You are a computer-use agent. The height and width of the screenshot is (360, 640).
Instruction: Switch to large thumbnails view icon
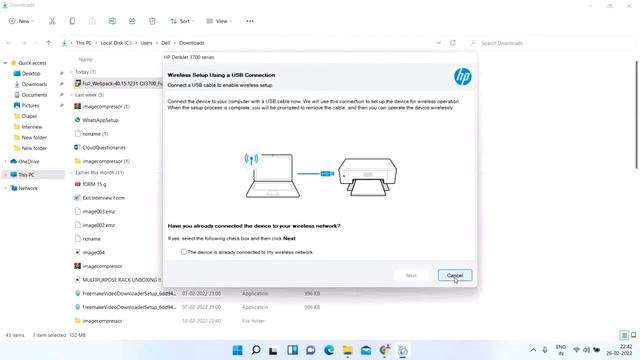[x=633, y=335]
